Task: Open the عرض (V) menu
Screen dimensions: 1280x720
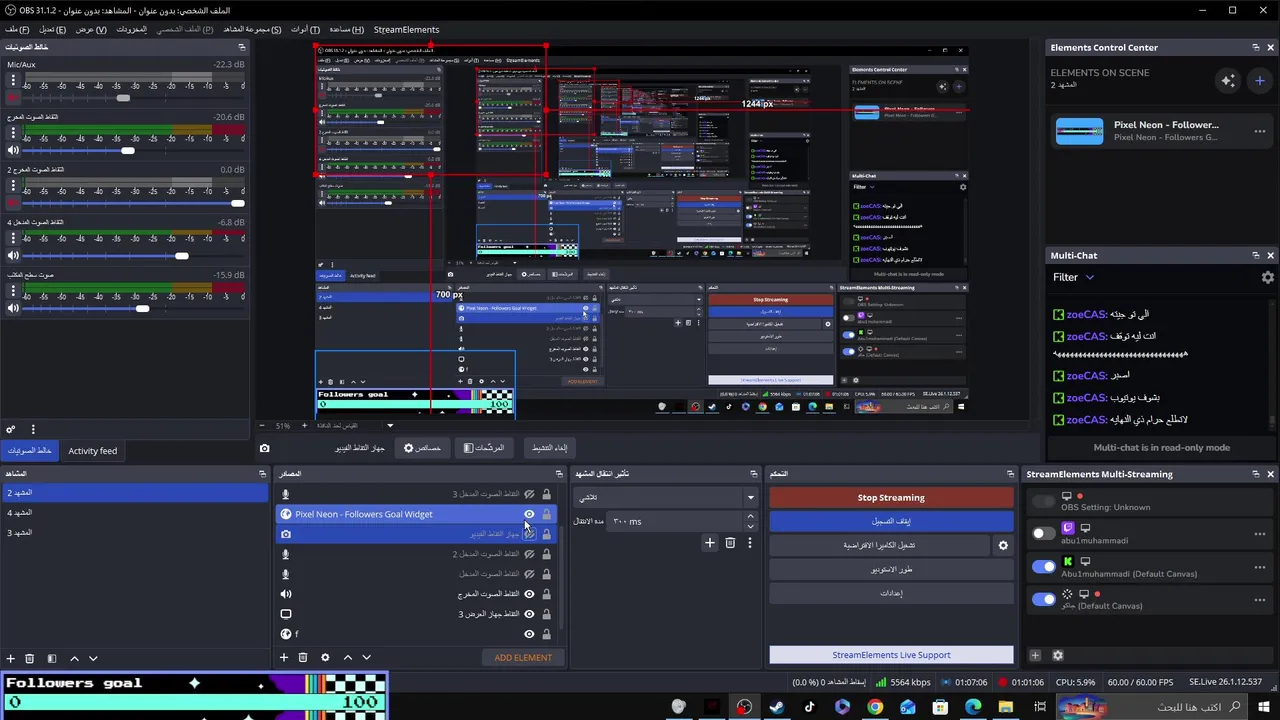Action: pyautogui.click(x=90, y=29)
